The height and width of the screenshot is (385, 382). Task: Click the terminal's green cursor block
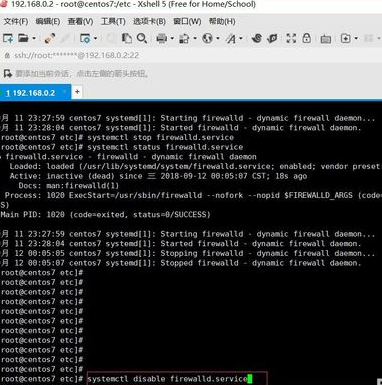pos(250,379)
